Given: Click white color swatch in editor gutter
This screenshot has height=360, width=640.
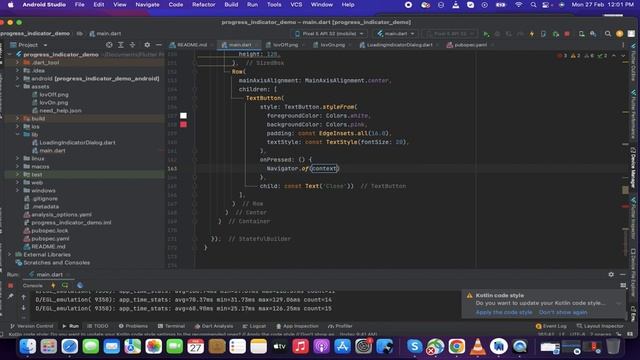Looking at the screenshot, I should click(183, 116).
